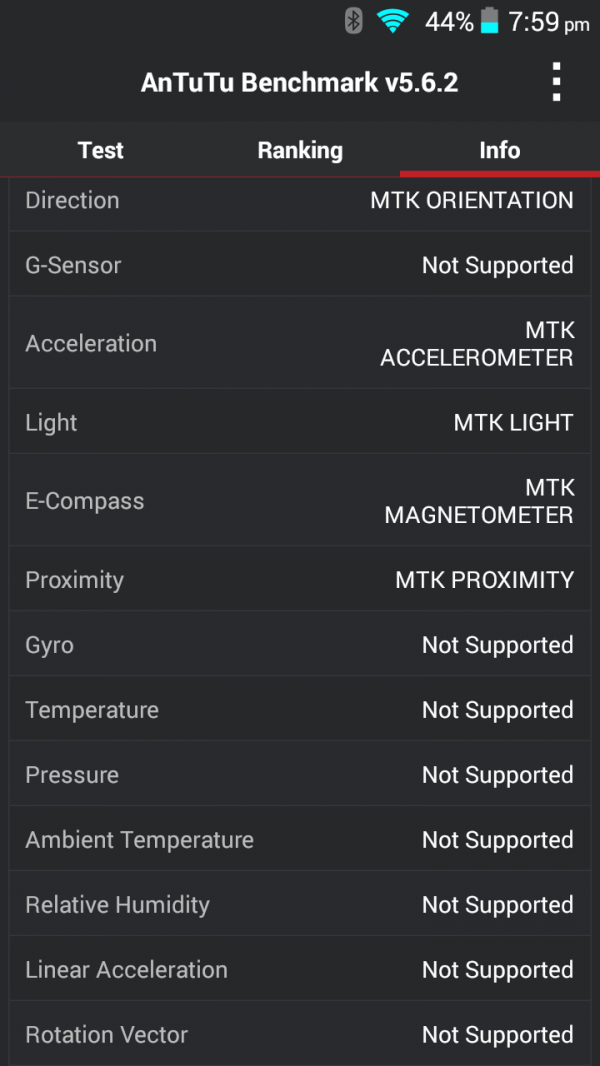Tap the Direction sensor row

[x=300, y=200]
